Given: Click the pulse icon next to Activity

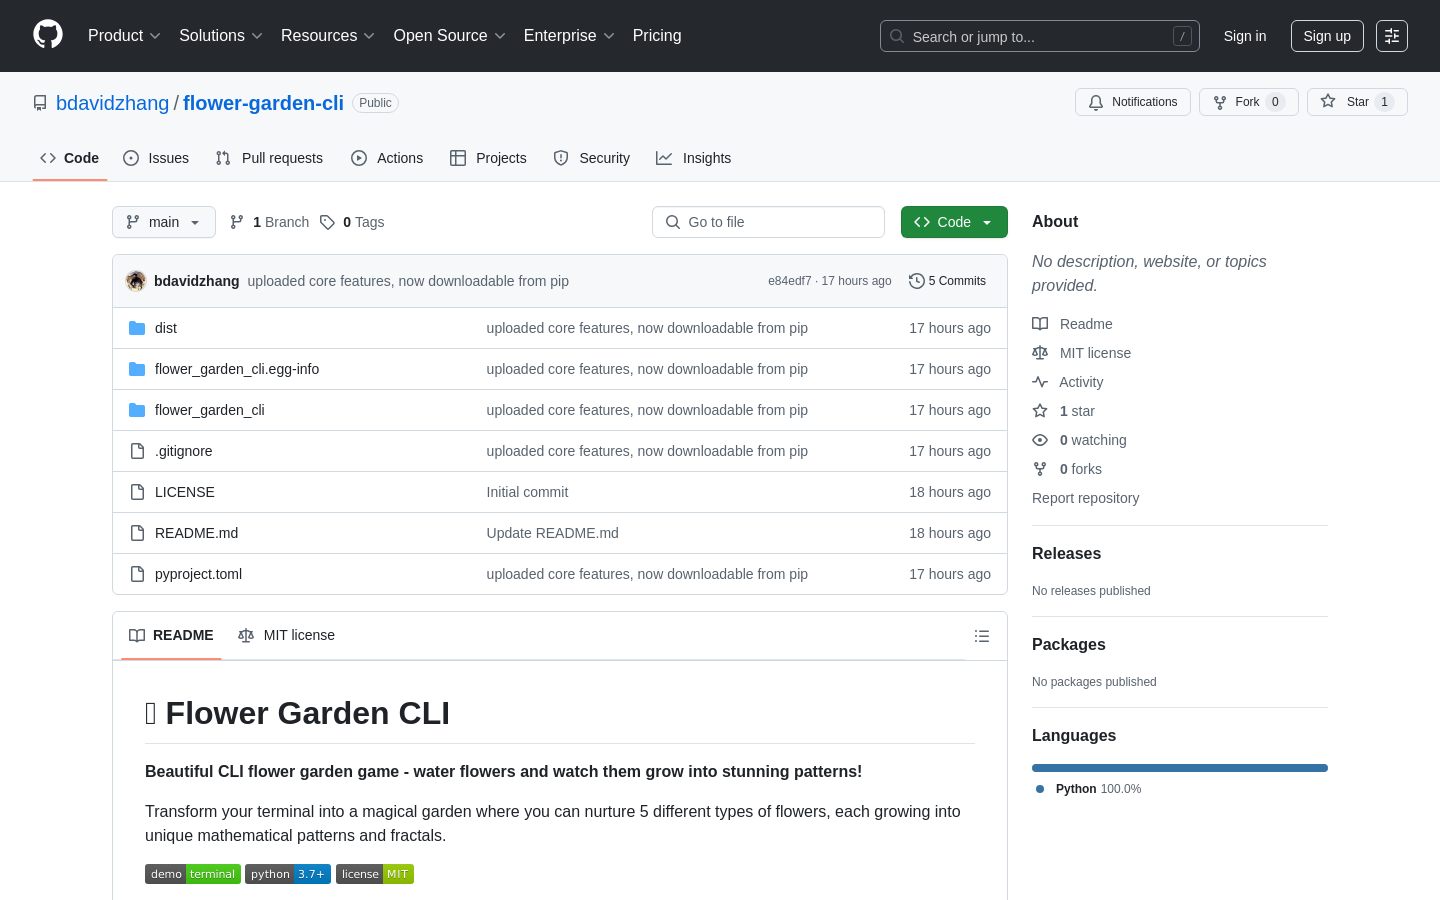Looking at the screenshot, I should point(1040,382).
